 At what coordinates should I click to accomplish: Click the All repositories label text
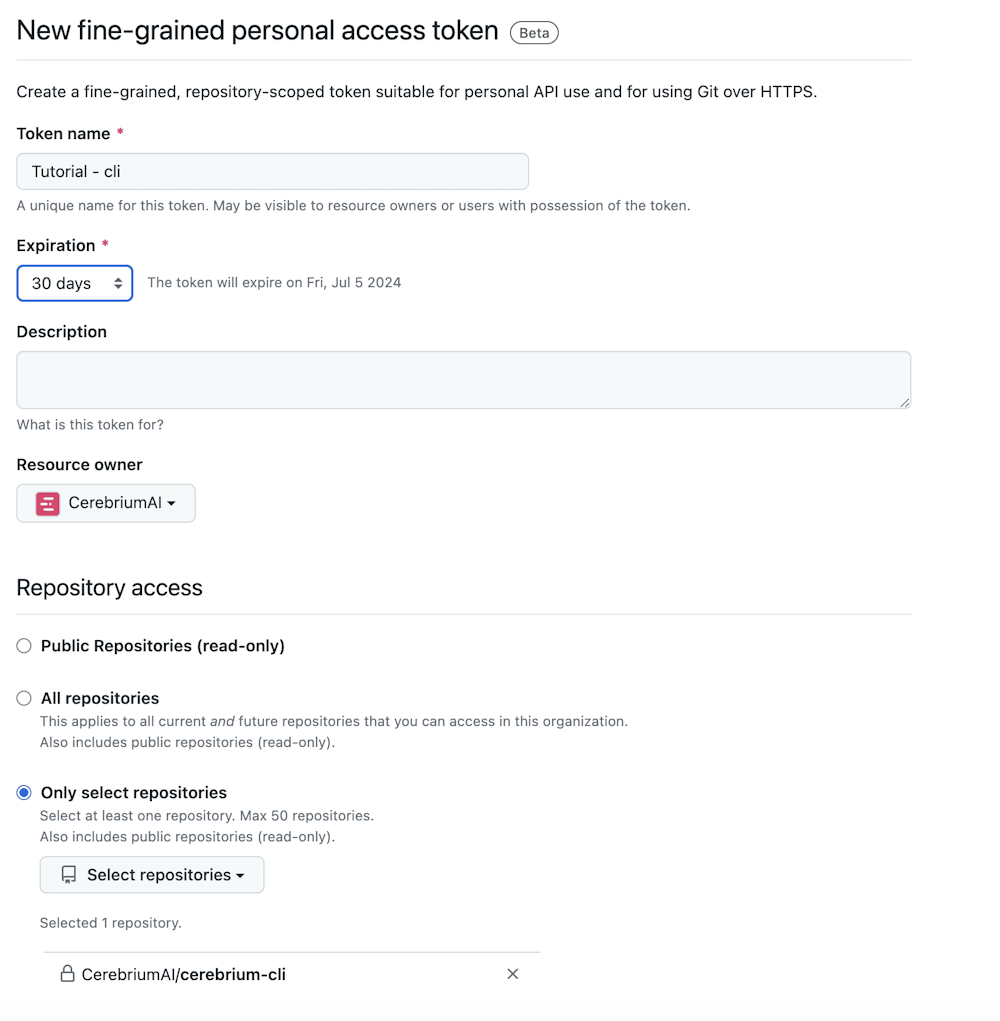pos(100,698)
